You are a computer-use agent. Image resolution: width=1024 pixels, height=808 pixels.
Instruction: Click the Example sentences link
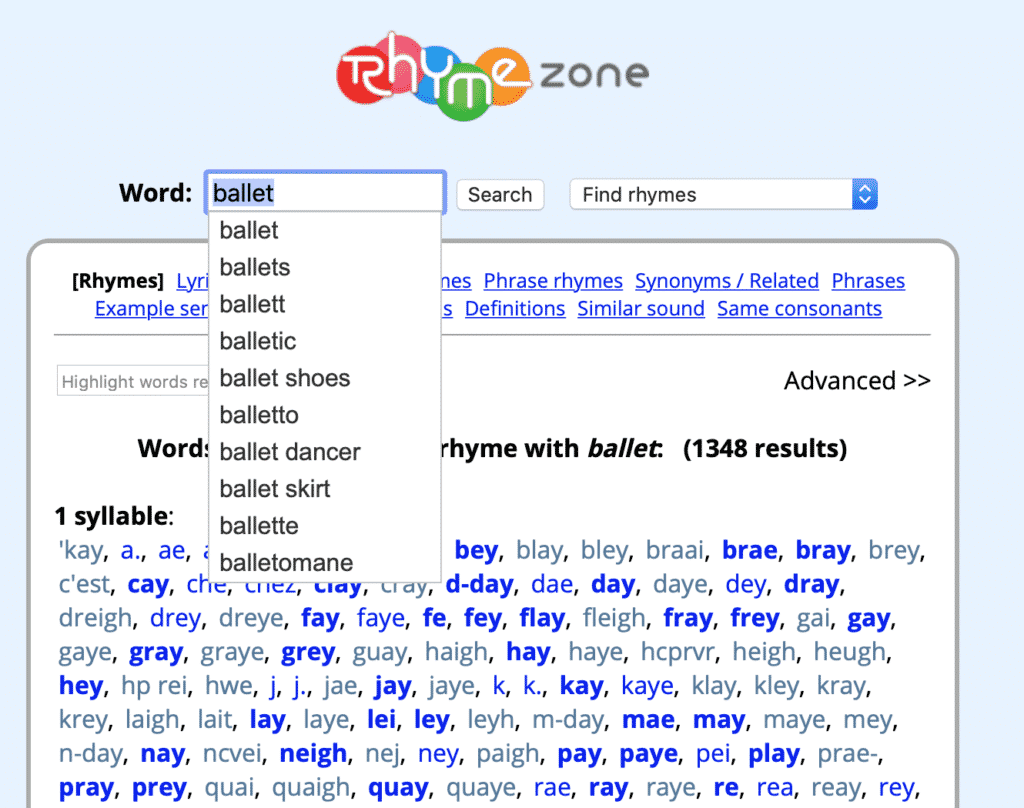[152, 309]
